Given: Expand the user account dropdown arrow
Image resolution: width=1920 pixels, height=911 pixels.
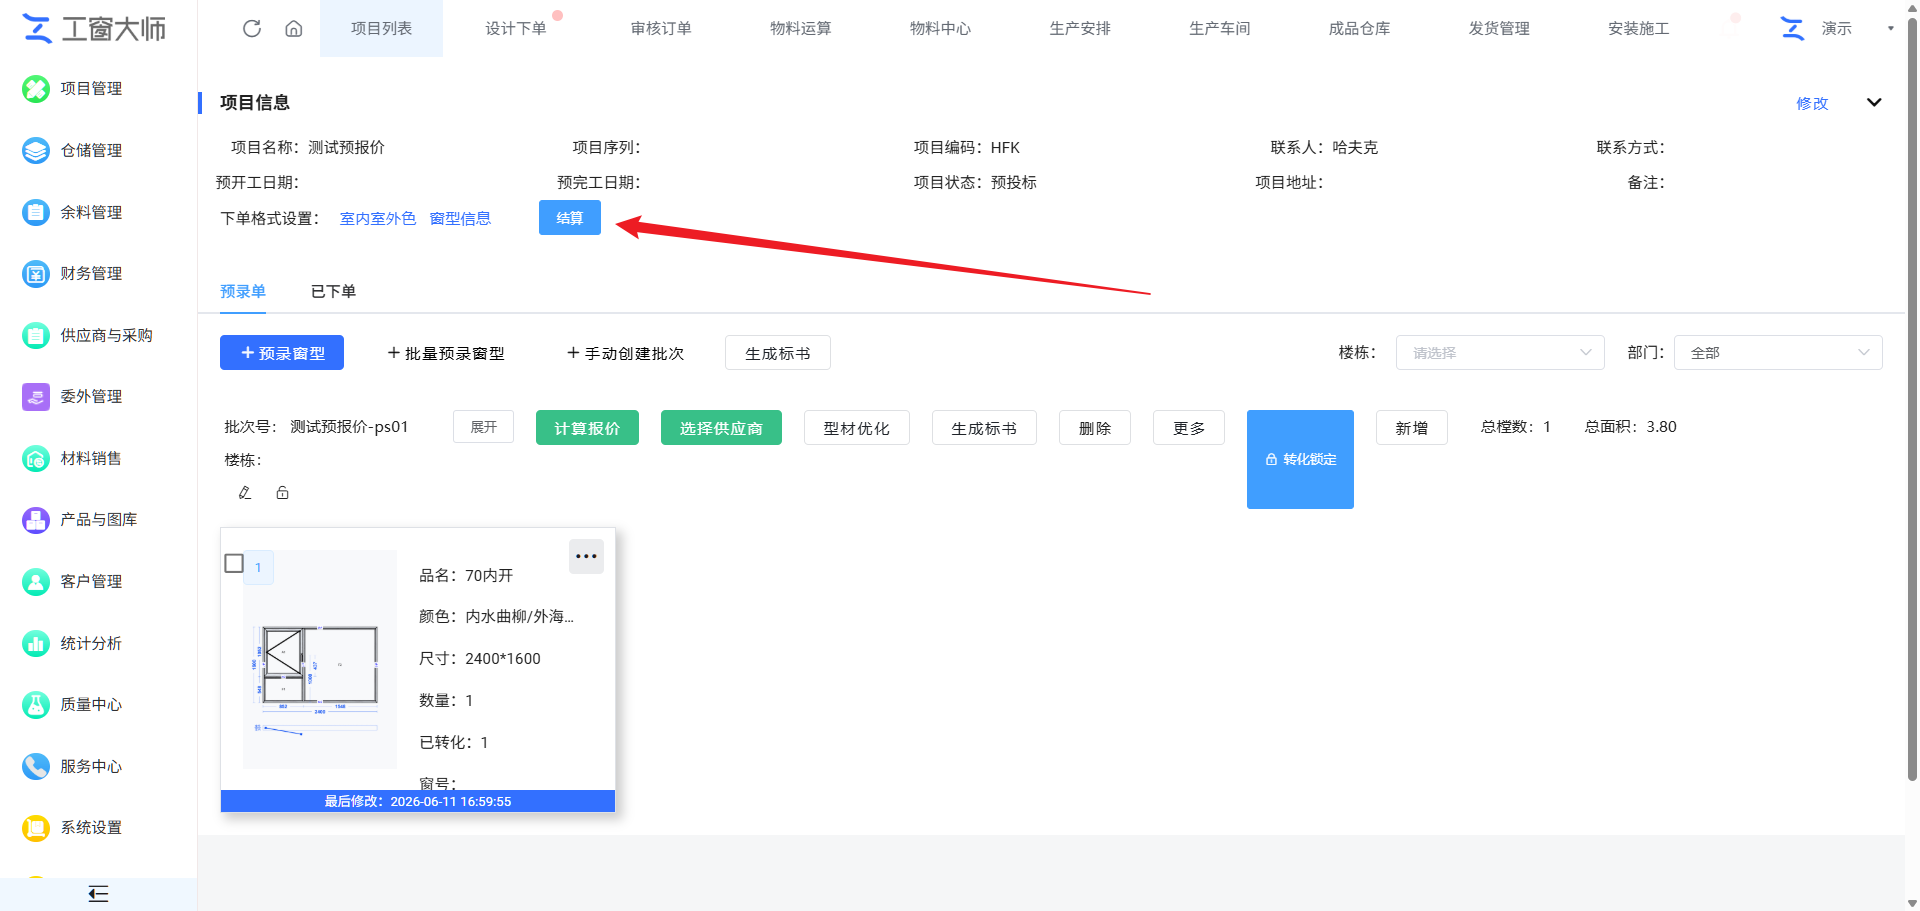Looking at the screenshot, I should [x=1890, y=28].
